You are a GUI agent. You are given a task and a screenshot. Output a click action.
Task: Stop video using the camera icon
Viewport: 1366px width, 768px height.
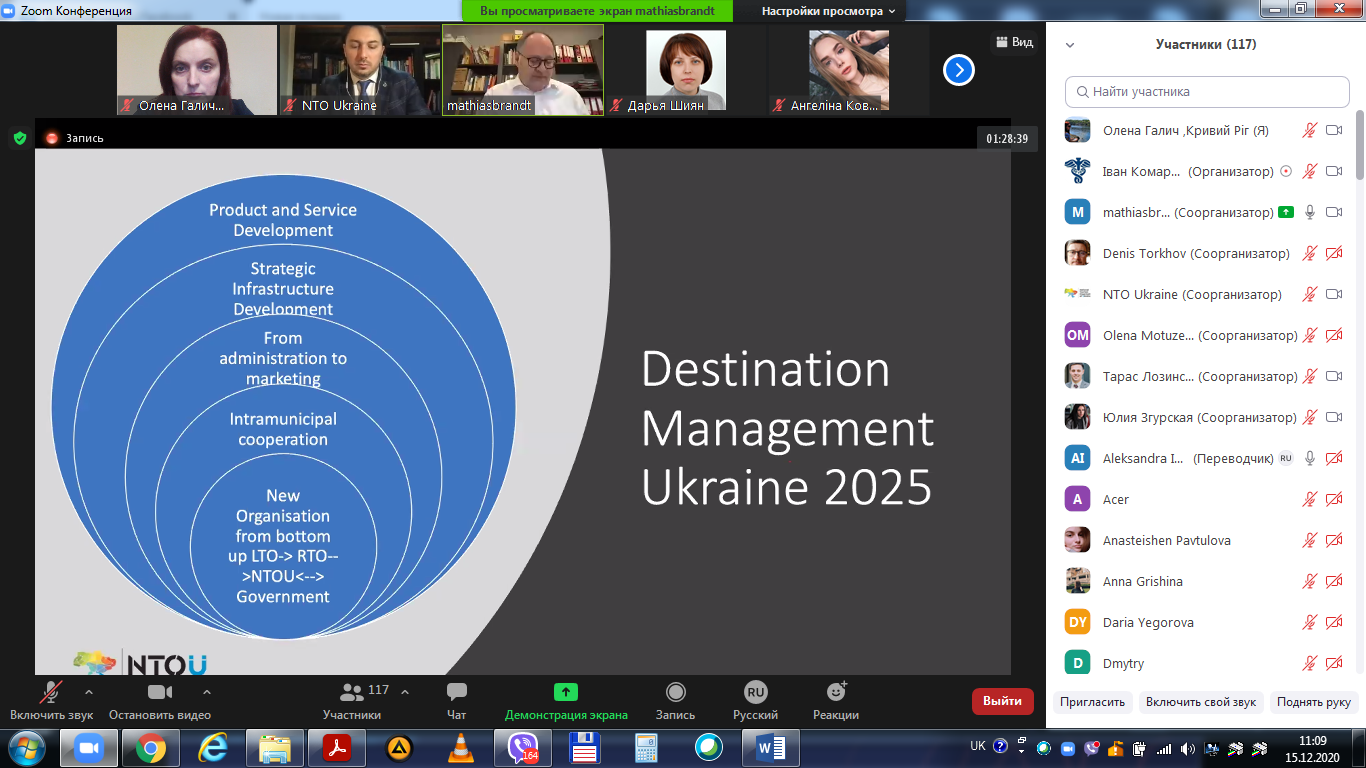pyautogui.click(x=160, y=692)
